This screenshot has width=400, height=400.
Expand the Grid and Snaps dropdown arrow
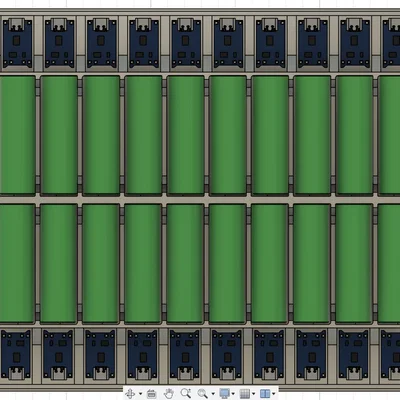point(254,394)
